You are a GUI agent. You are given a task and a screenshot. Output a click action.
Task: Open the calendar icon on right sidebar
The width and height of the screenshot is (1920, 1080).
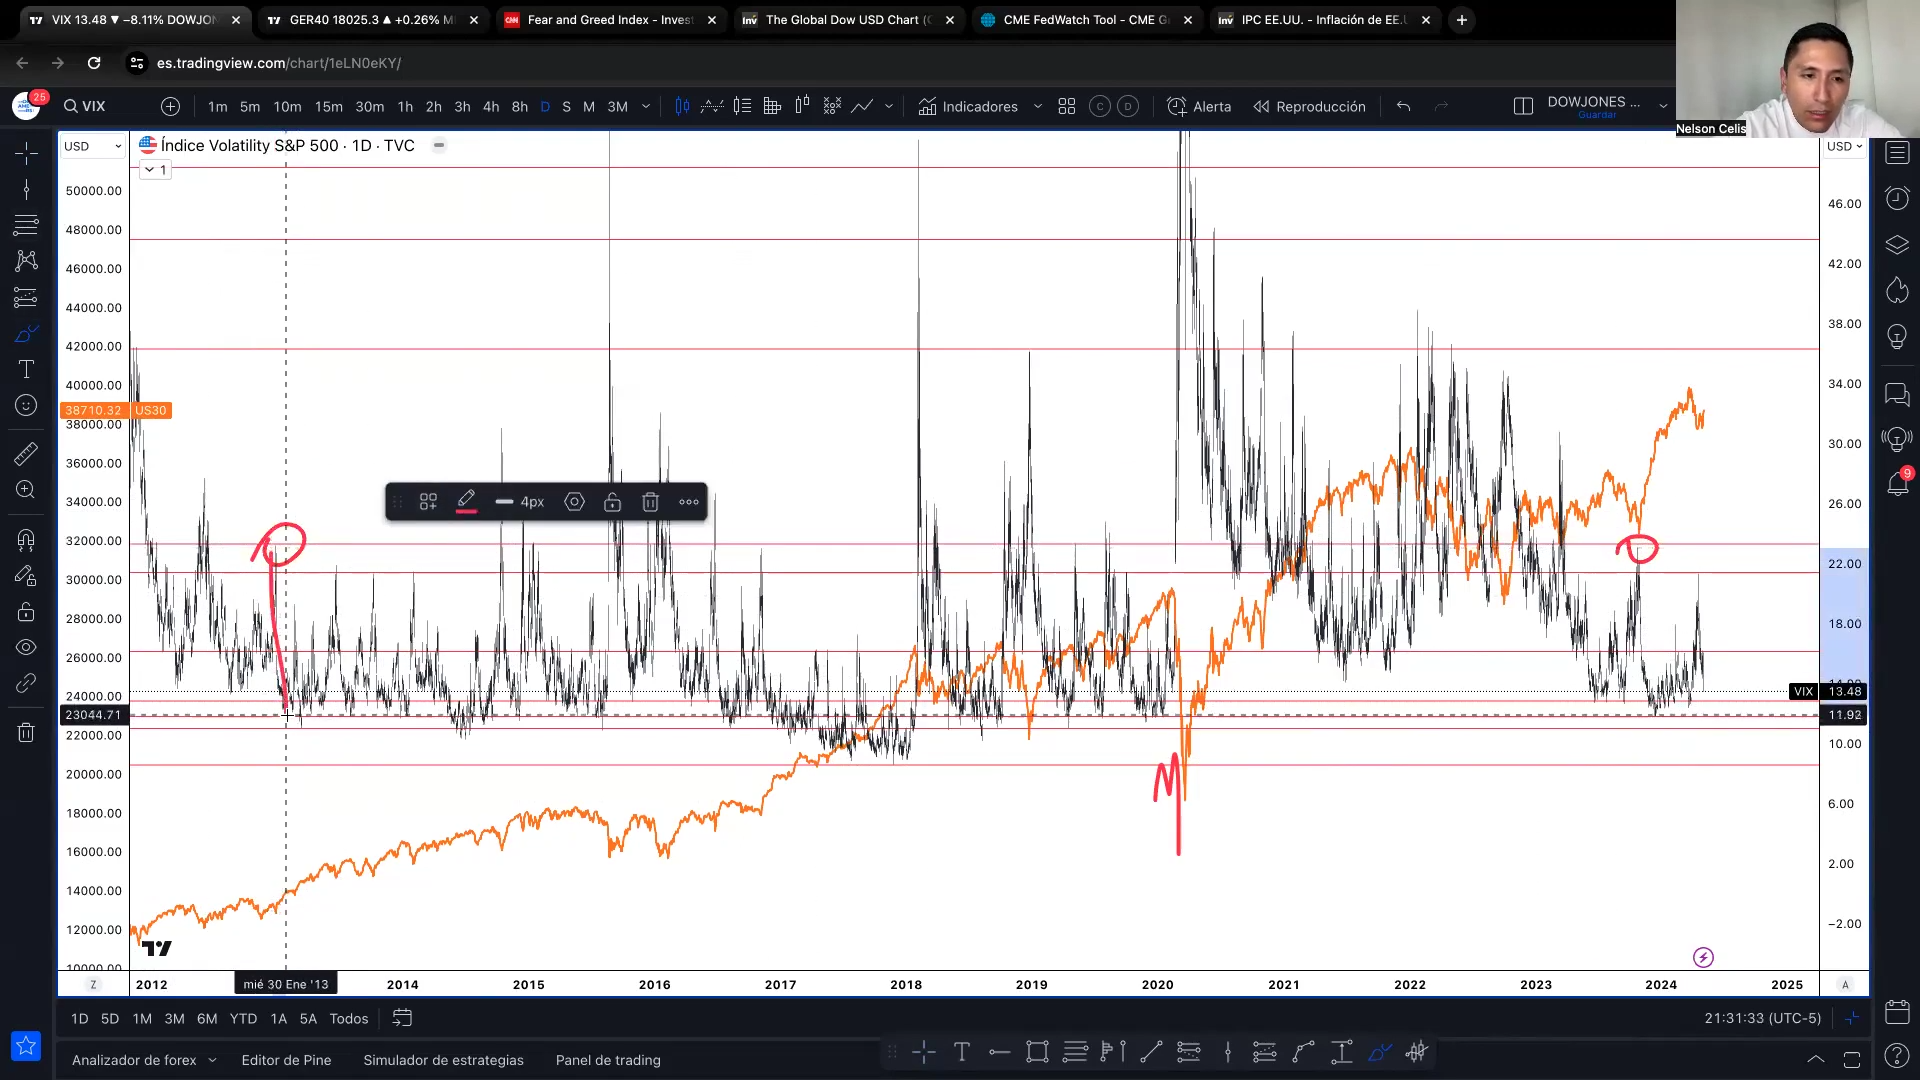[1897, 1011]
